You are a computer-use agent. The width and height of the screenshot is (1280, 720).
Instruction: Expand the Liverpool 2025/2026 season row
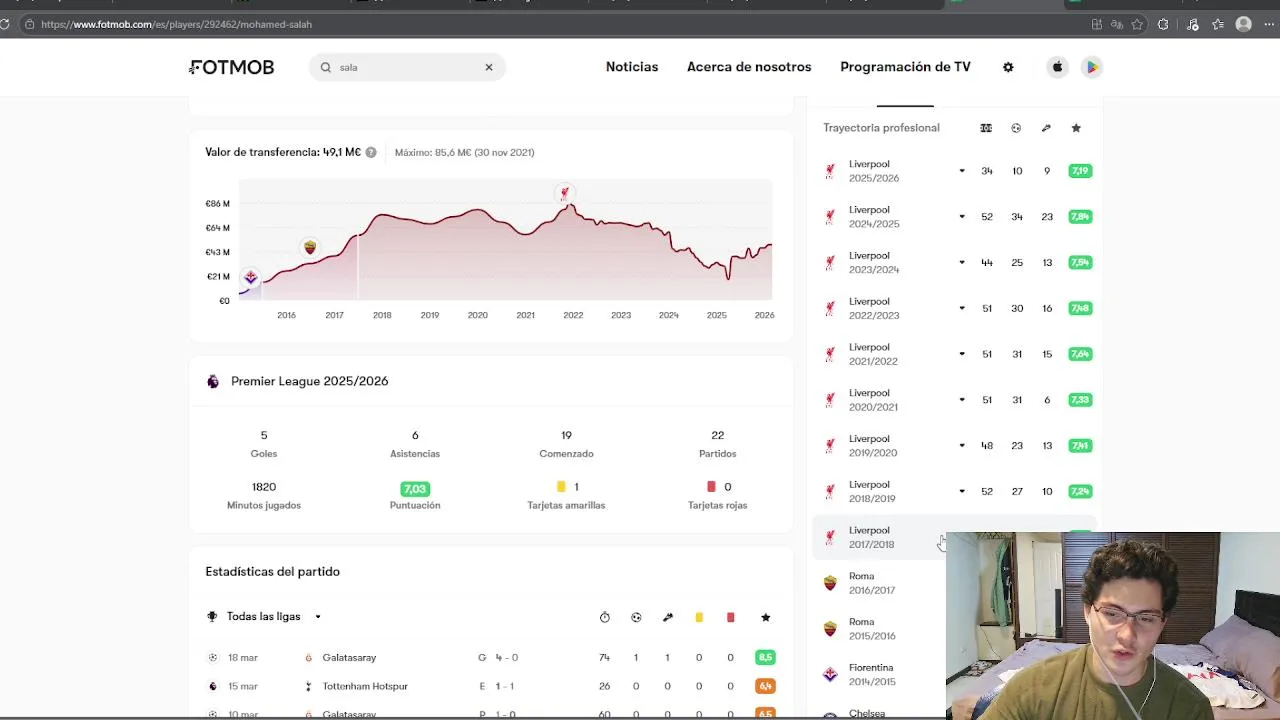click(x=962, y=171)
